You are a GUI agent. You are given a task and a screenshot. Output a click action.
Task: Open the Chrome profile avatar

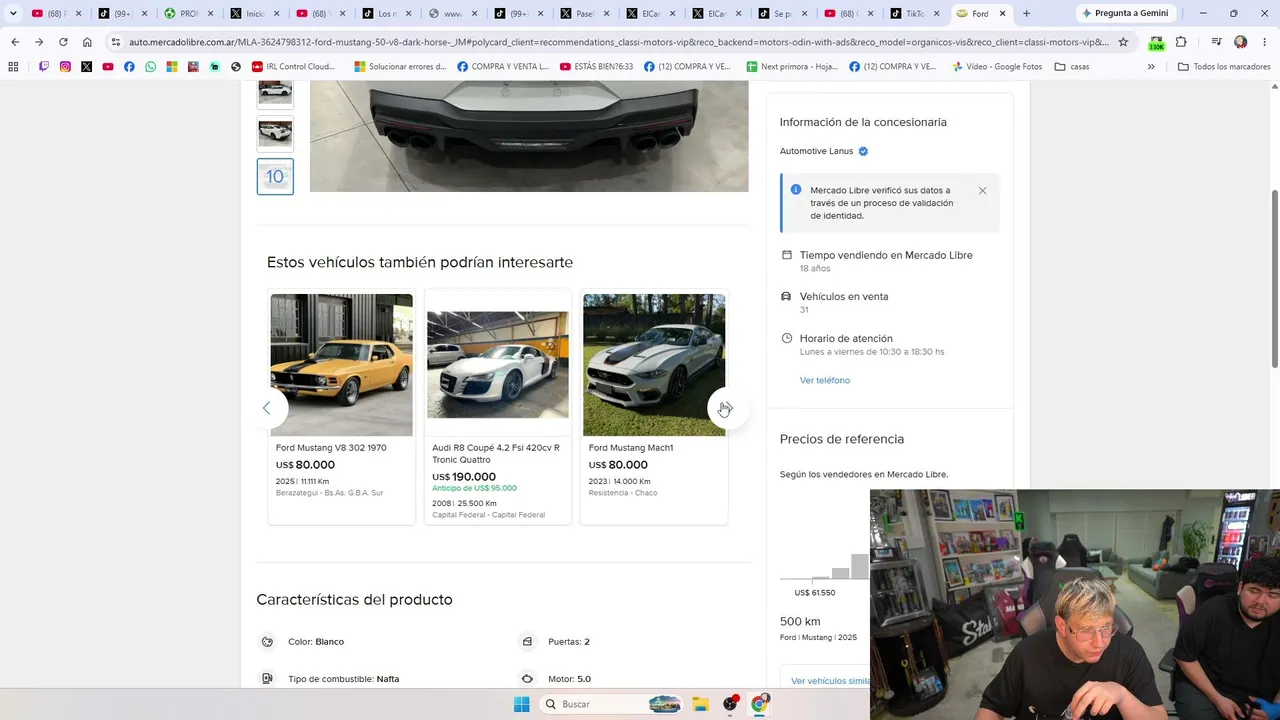click(x=1241, y=42)
